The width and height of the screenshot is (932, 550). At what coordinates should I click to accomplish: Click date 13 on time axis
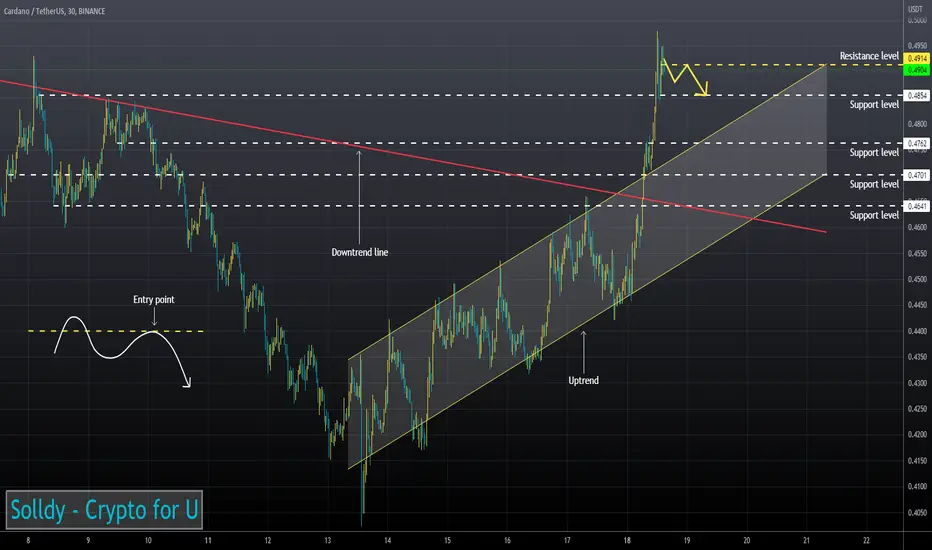[328, 540]
